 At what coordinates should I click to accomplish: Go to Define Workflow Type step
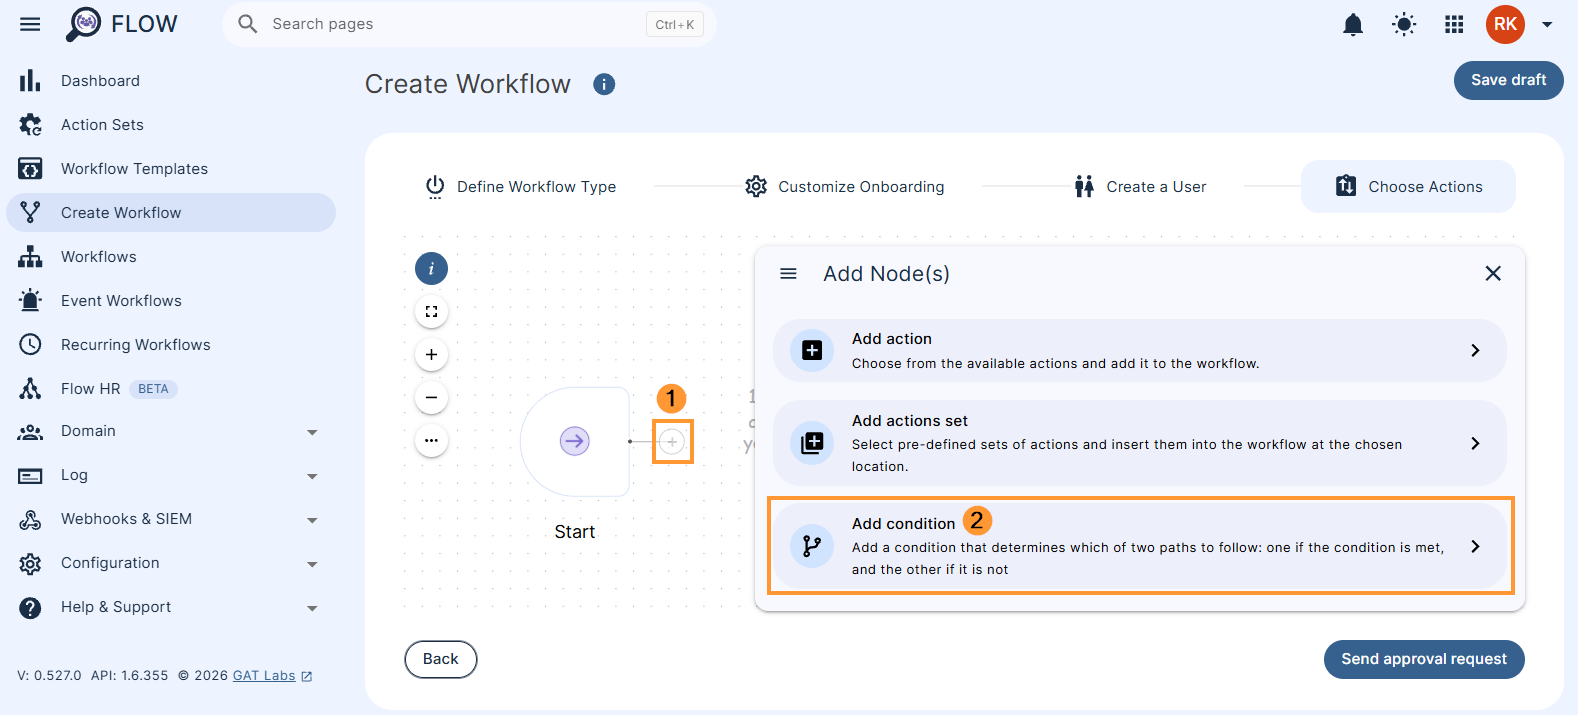(x=520, y=186)
